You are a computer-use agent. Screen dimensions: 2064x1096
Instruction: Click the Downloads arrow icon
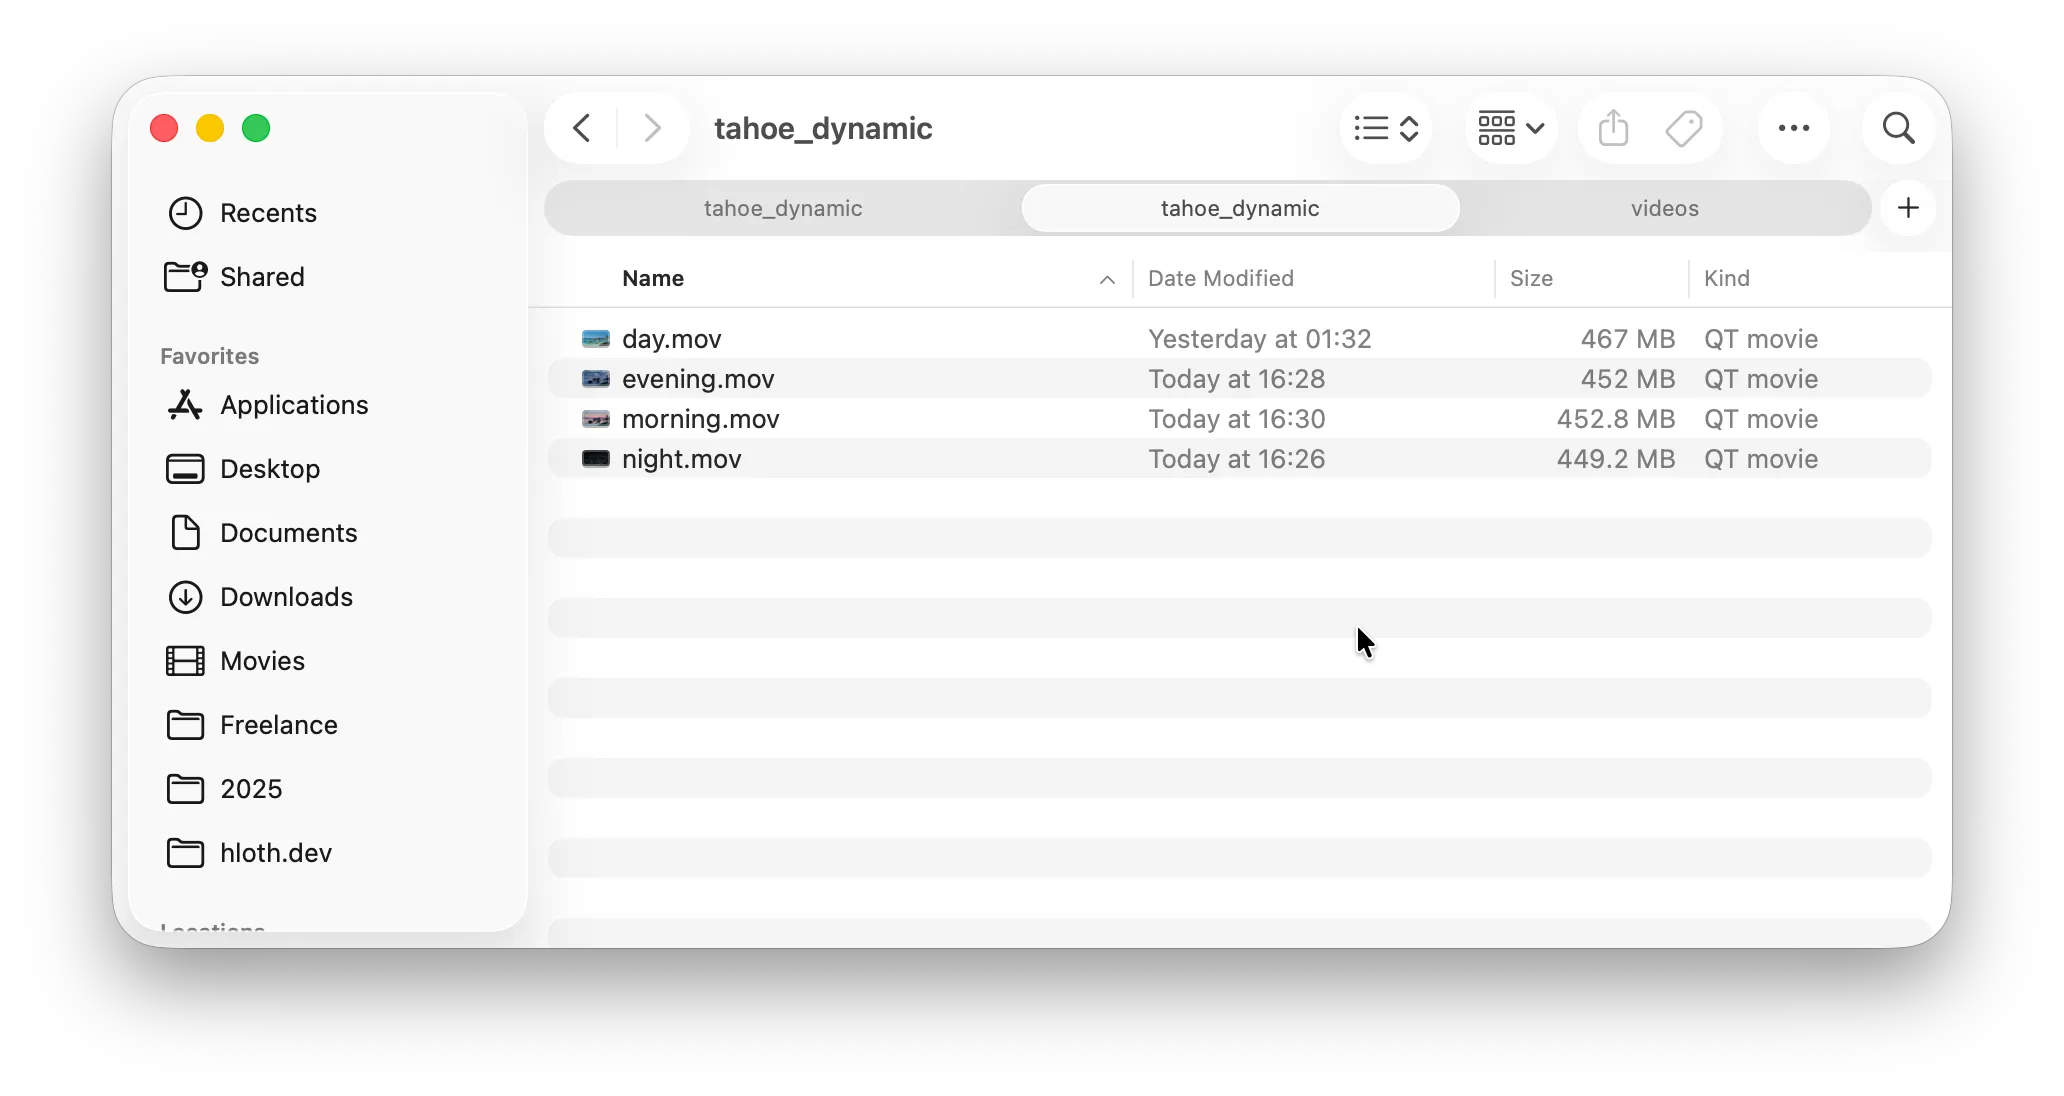(185, 597)
